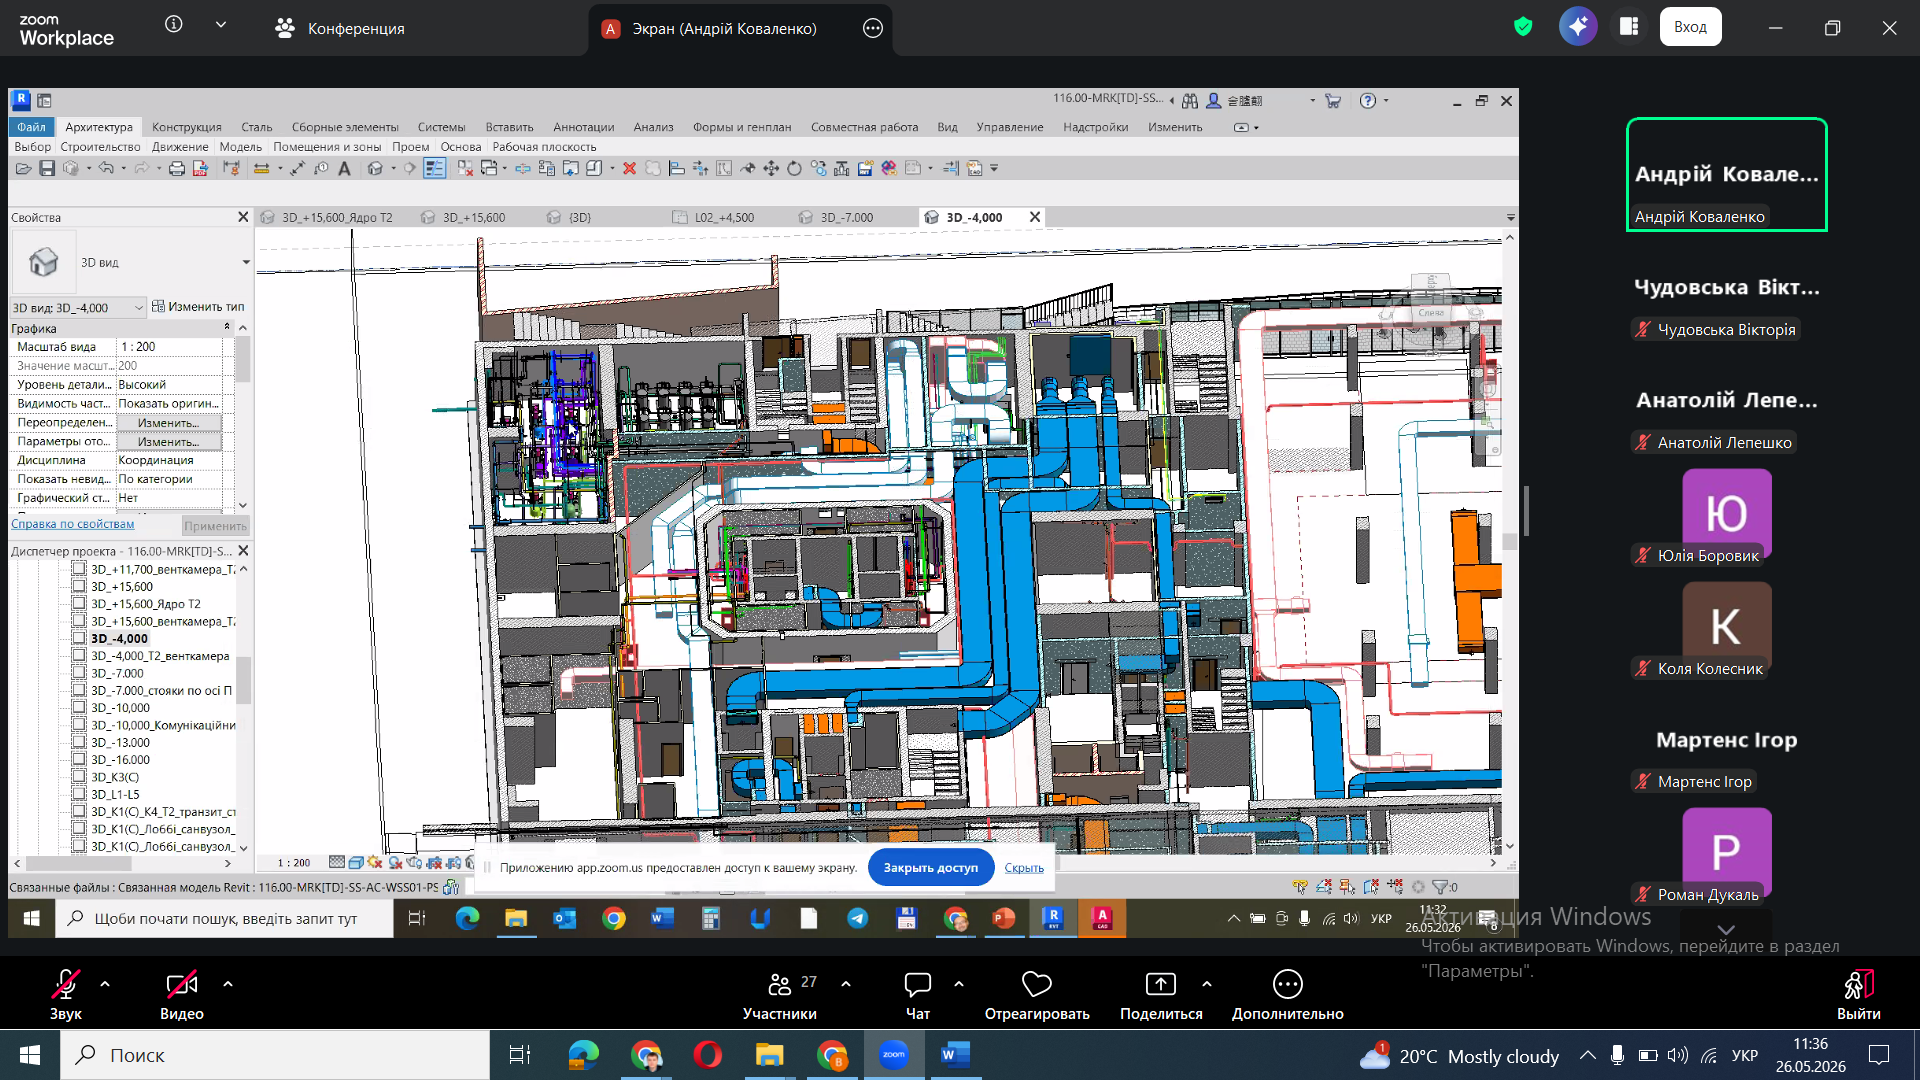
Task: Switch to the Системы ribbon tab
Action: pos(441,127)
